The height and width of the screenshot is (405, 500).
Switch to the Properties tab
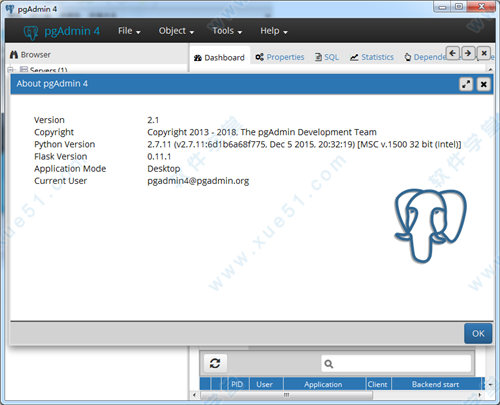coord(280,57)
